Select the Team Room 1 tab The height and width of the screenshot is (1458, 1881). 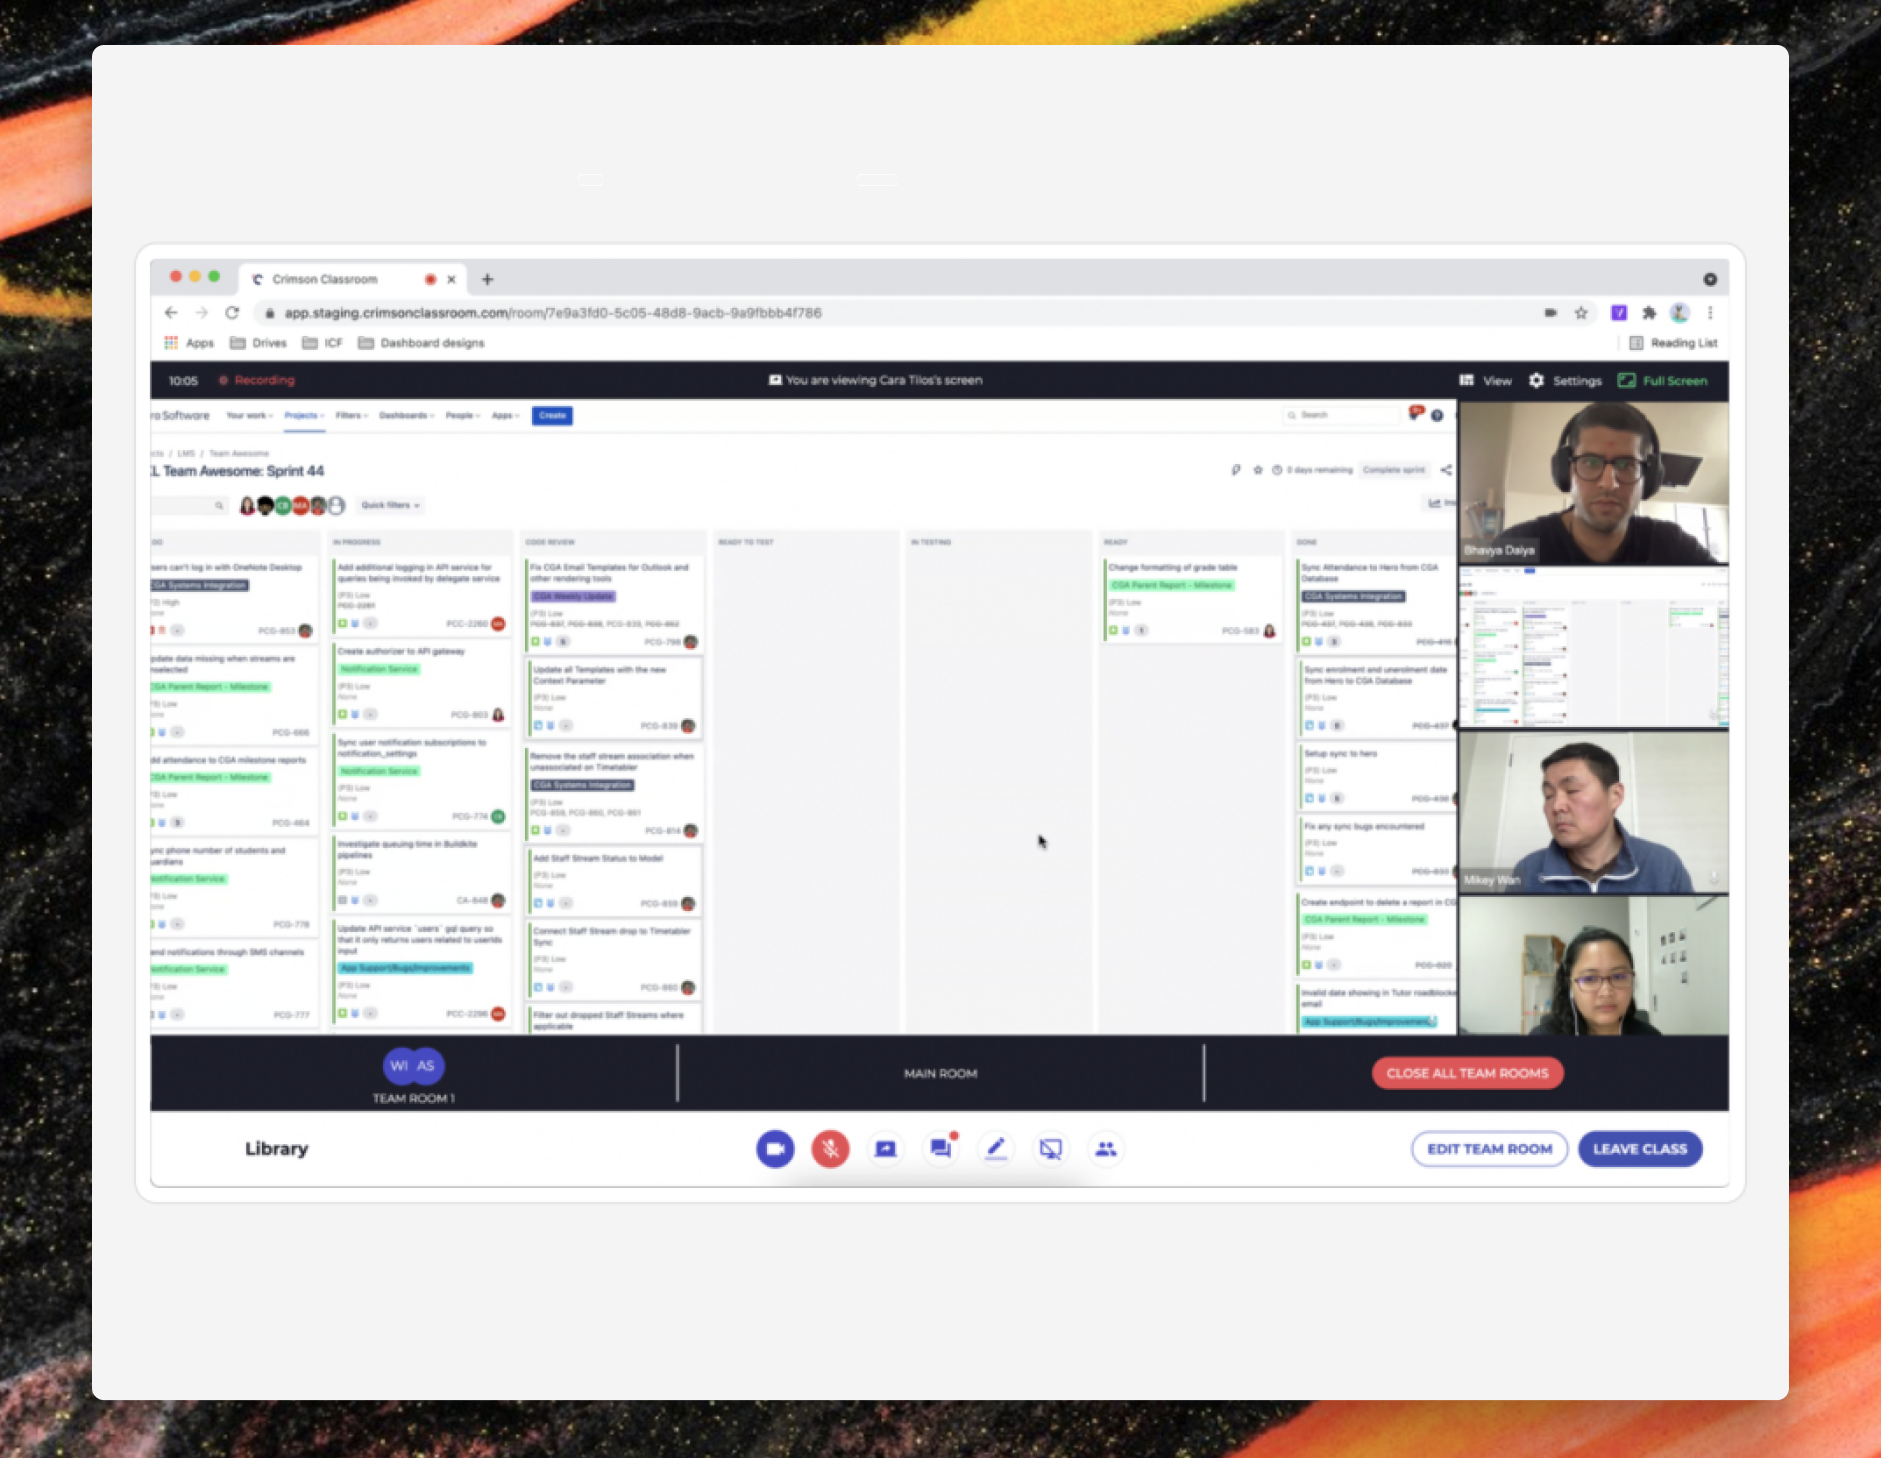coord(413,1075)
